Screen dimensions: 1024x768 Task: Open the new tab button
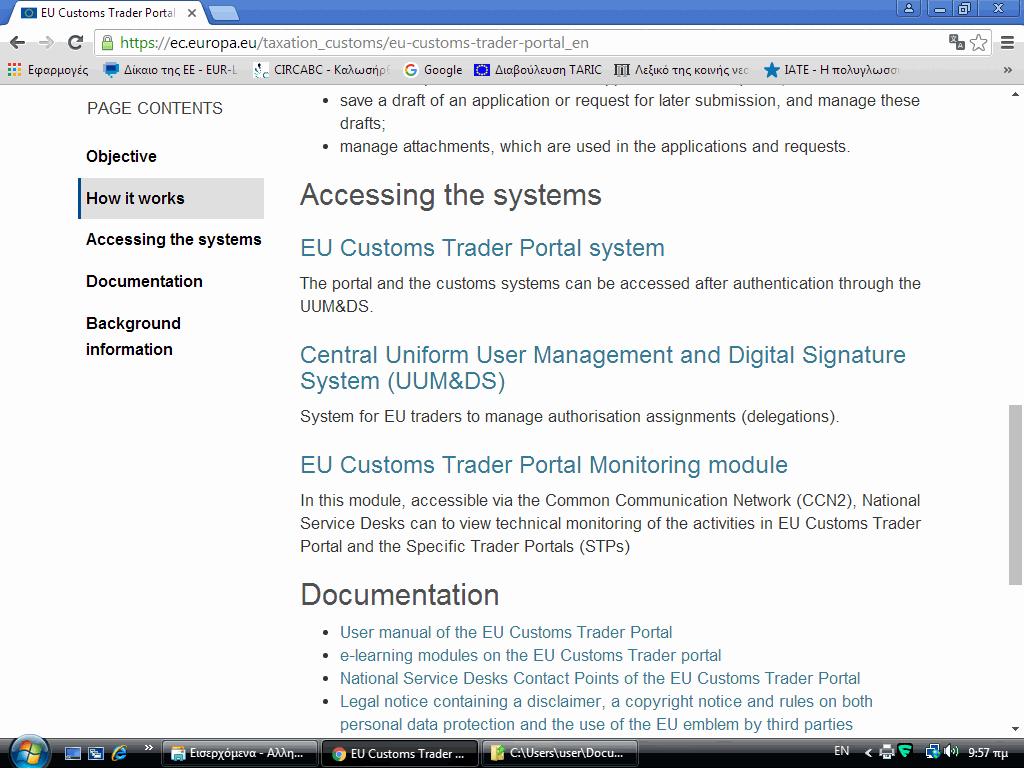pyautogui.click(x=223, y=13)
